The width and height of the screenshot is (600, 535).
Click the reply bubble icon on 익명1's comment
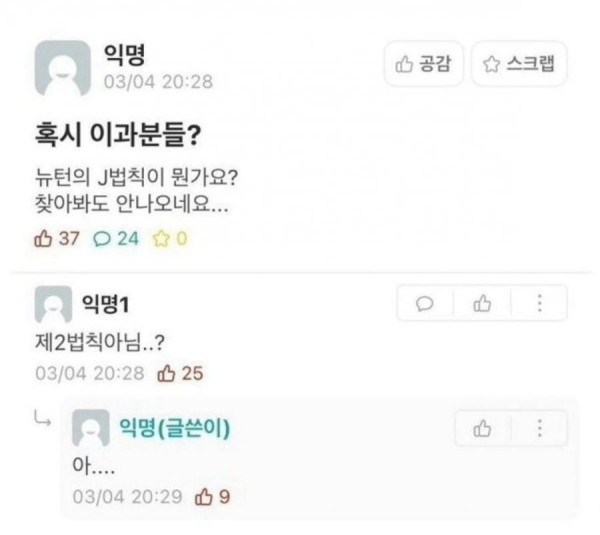point(424,303)
